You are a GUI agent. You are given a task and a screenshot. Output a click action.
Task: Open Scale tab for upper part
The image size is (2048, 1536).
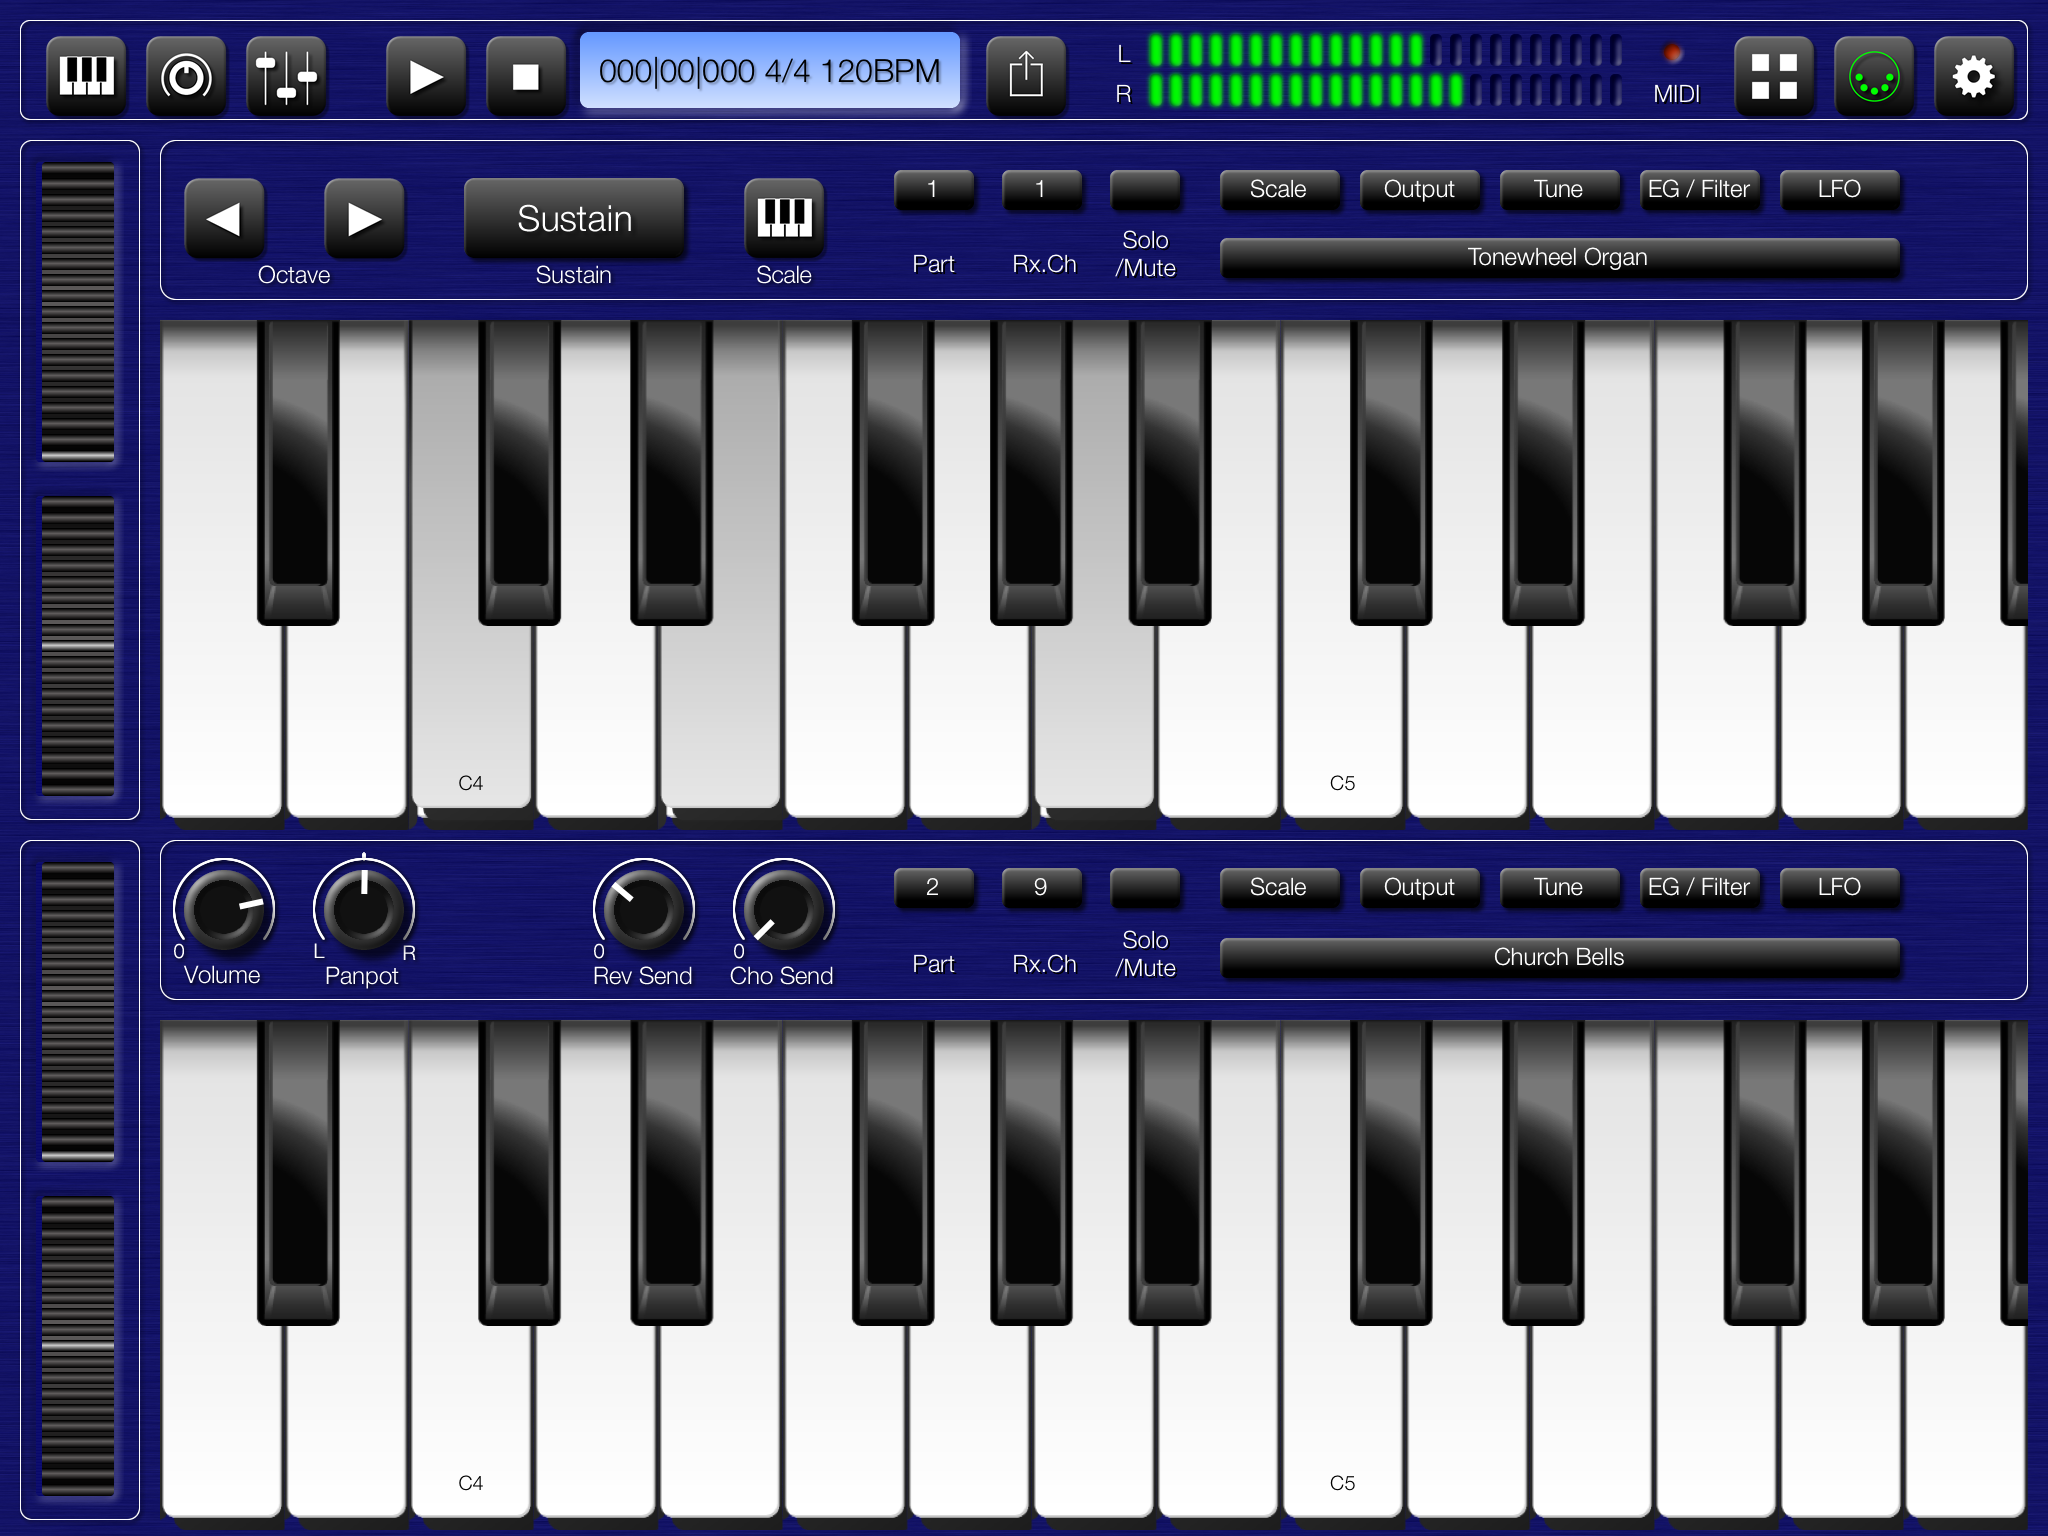pyautogui.click(x=1279, y=190)
